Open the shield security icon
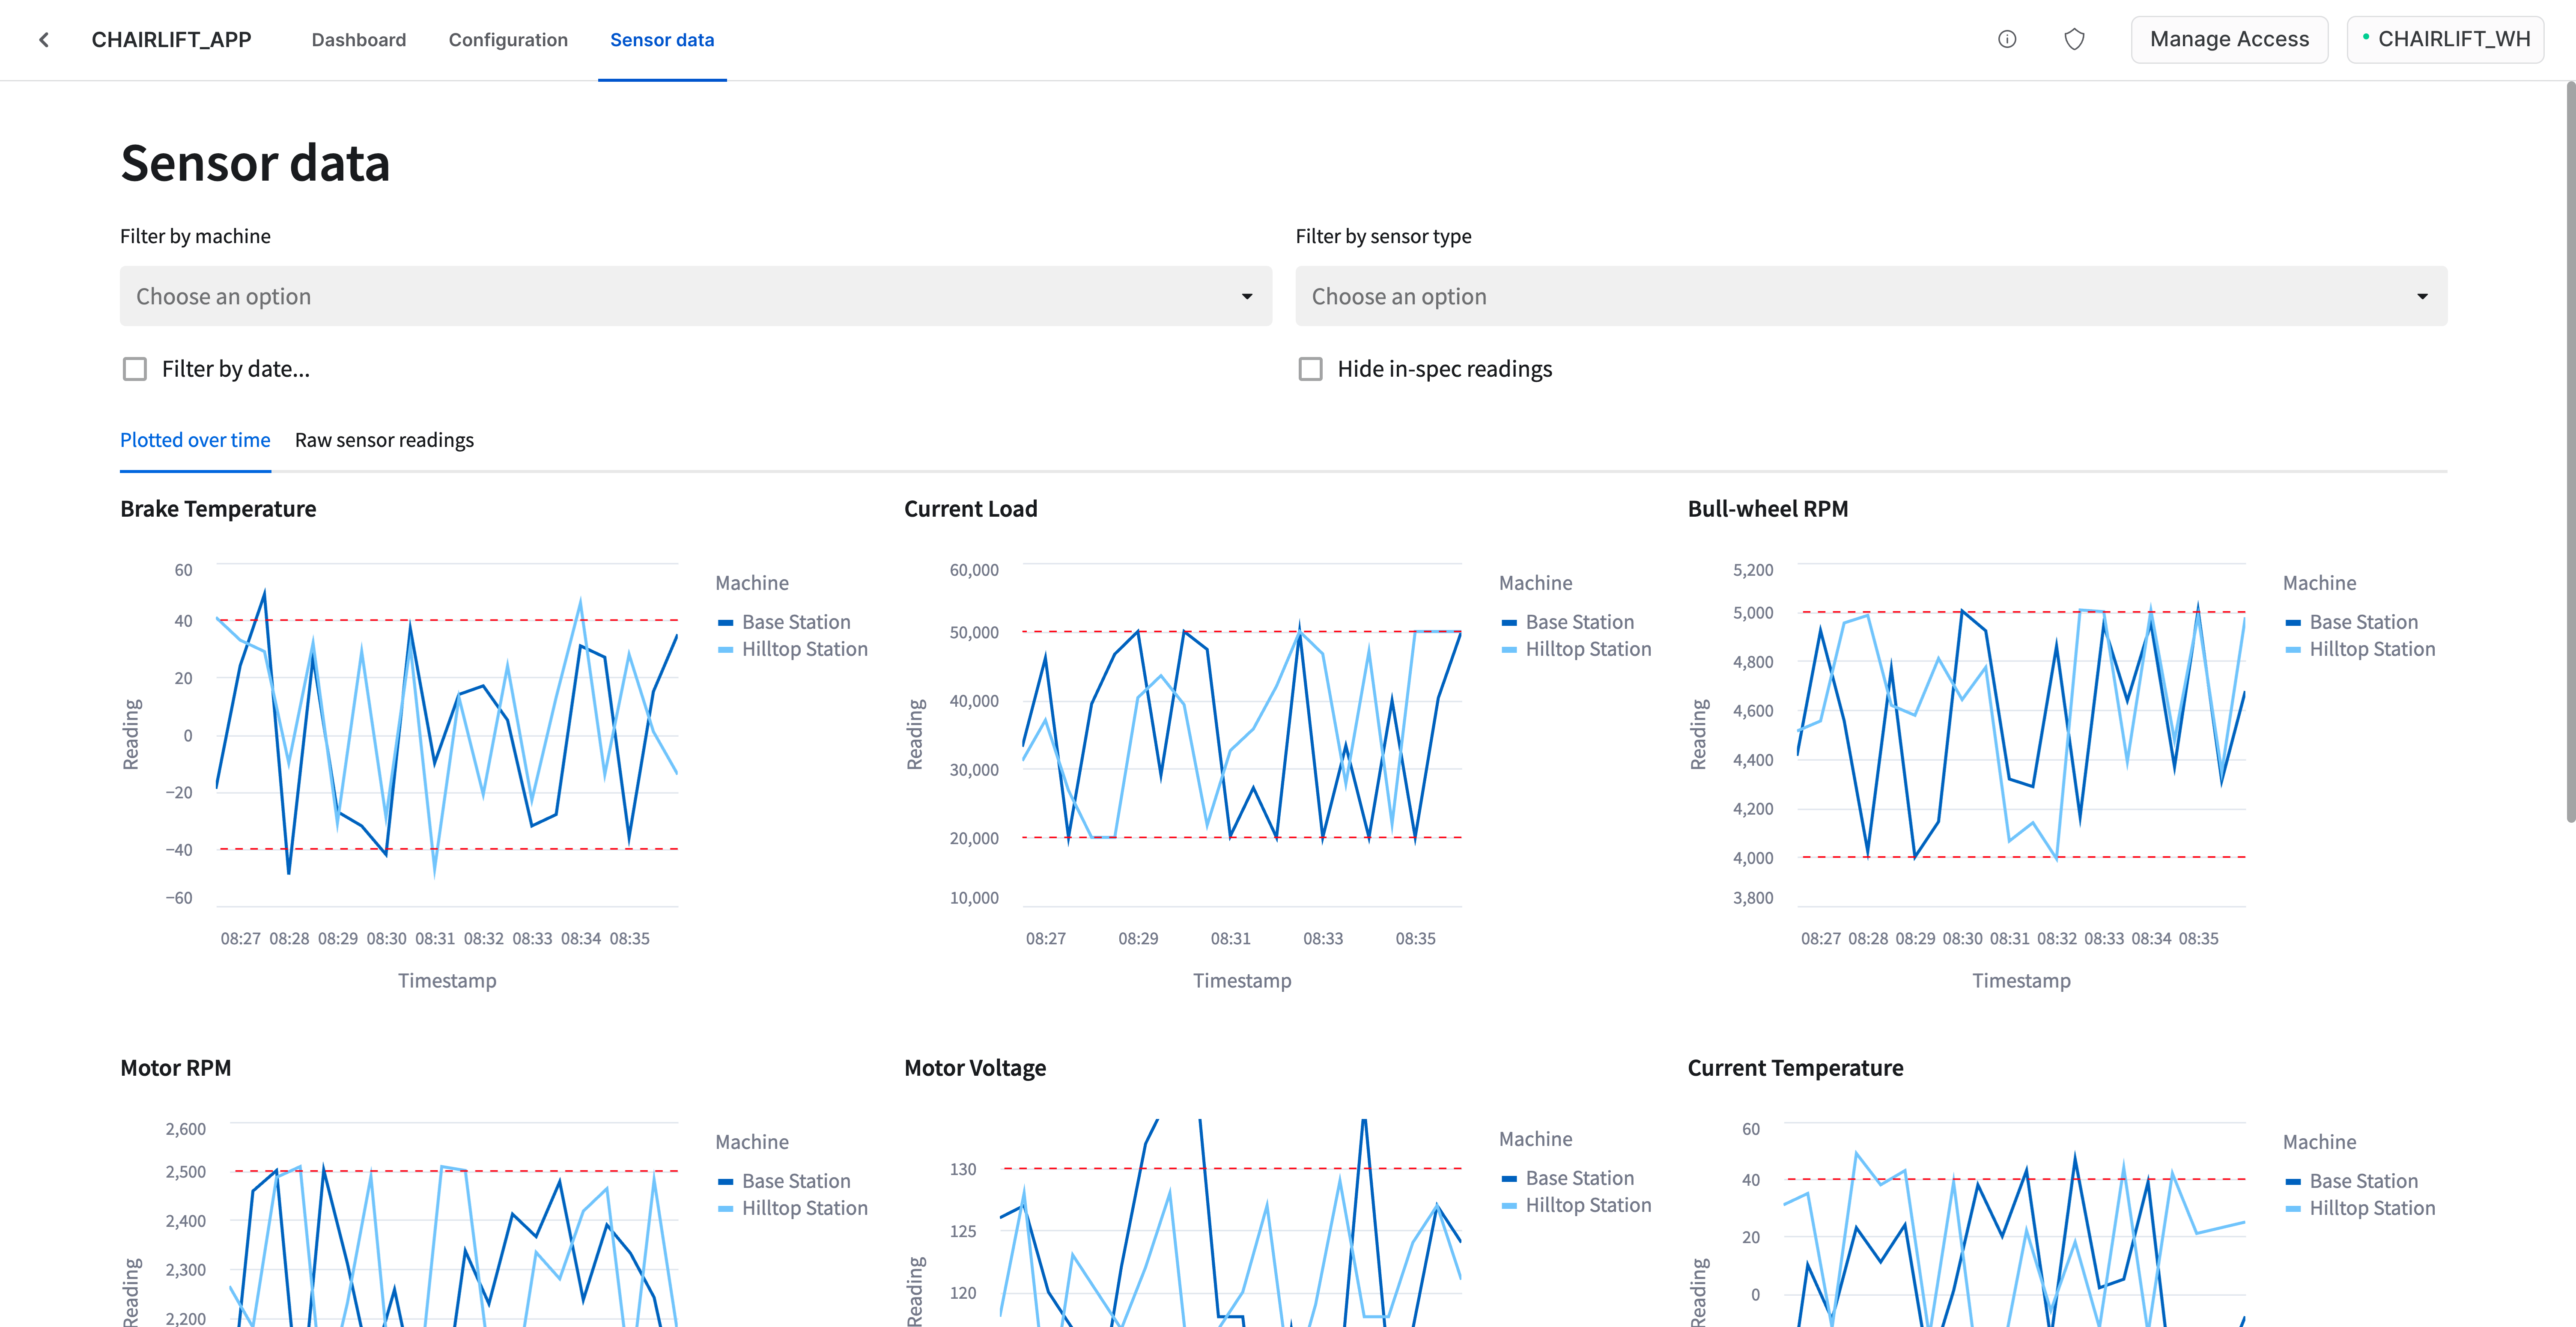Screen dimensions: 2576x1327 pos(2074,39)
